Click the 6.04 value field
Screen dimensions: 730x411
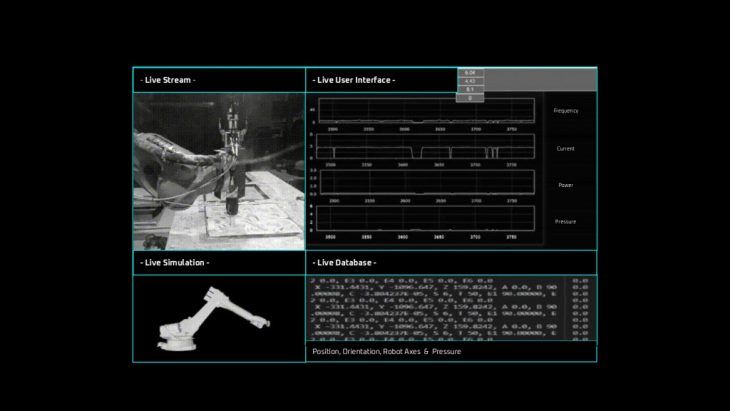pos(470,73)
